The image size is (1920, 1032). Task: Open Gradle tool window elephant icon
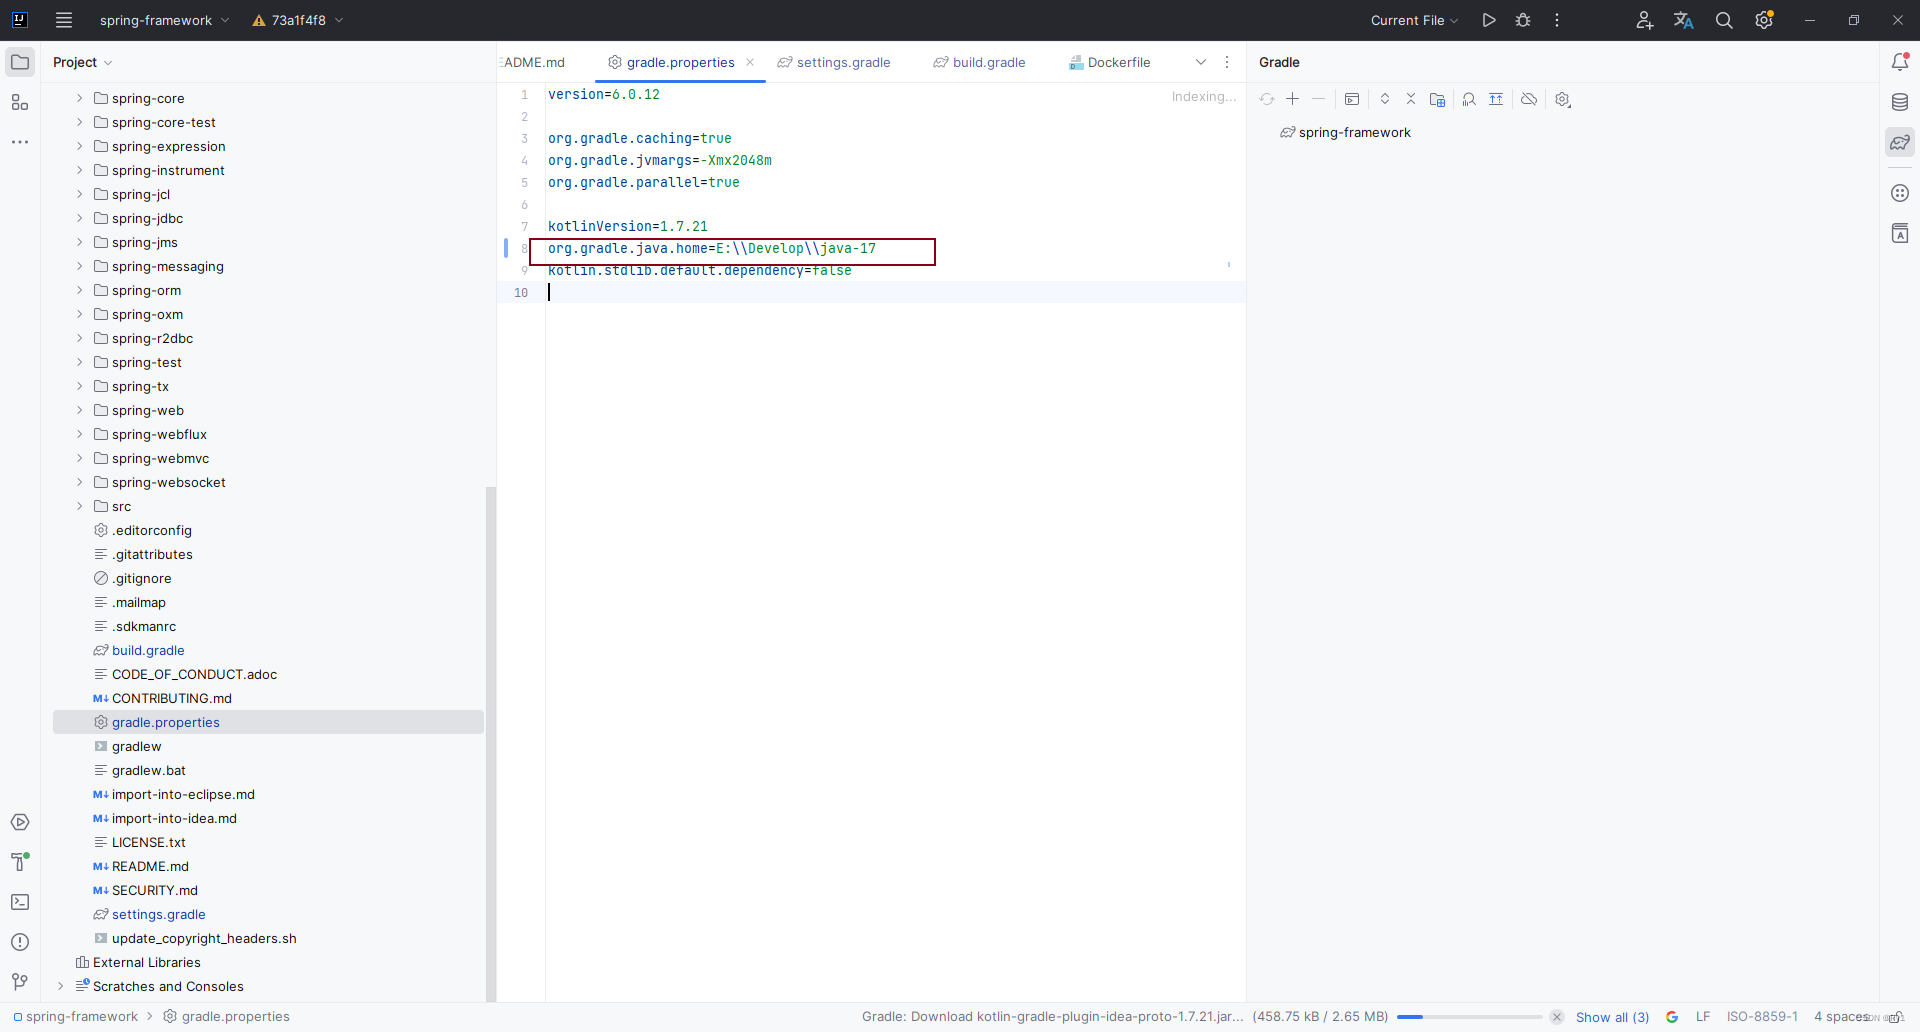[x=1900, y=142]
